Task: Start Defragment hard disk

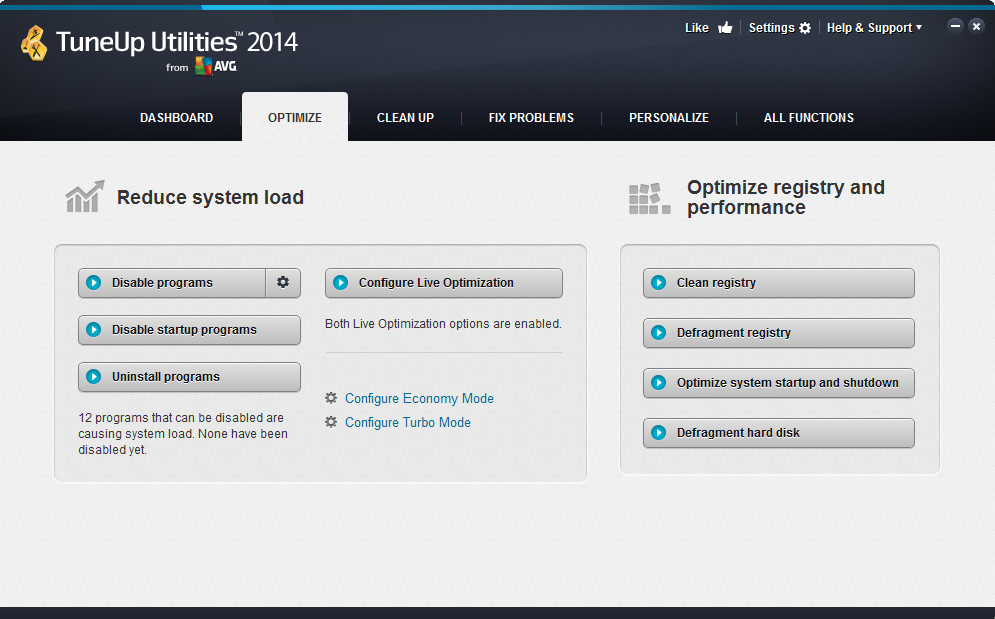Action: [x=779, y=432]
